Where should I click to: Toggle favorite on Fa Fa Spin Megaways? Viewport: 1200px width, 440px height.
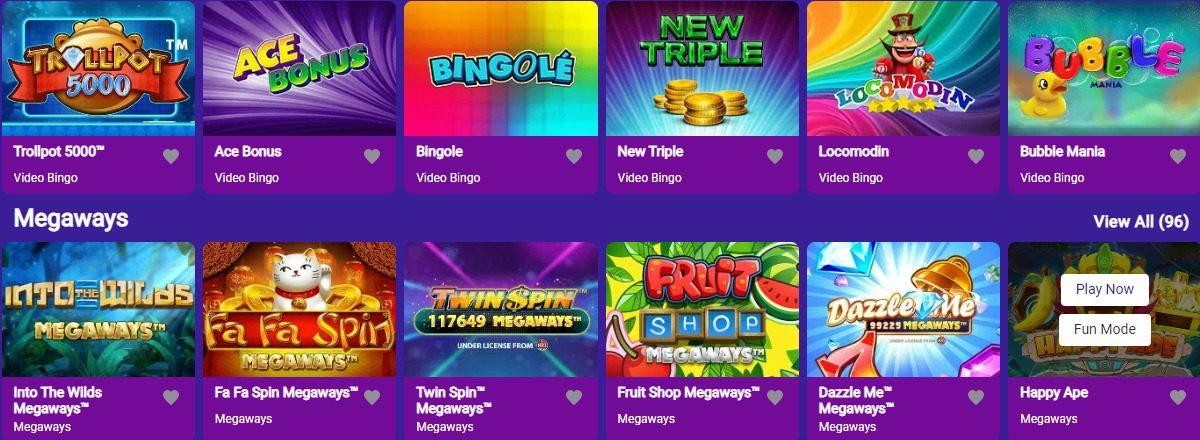372,397
